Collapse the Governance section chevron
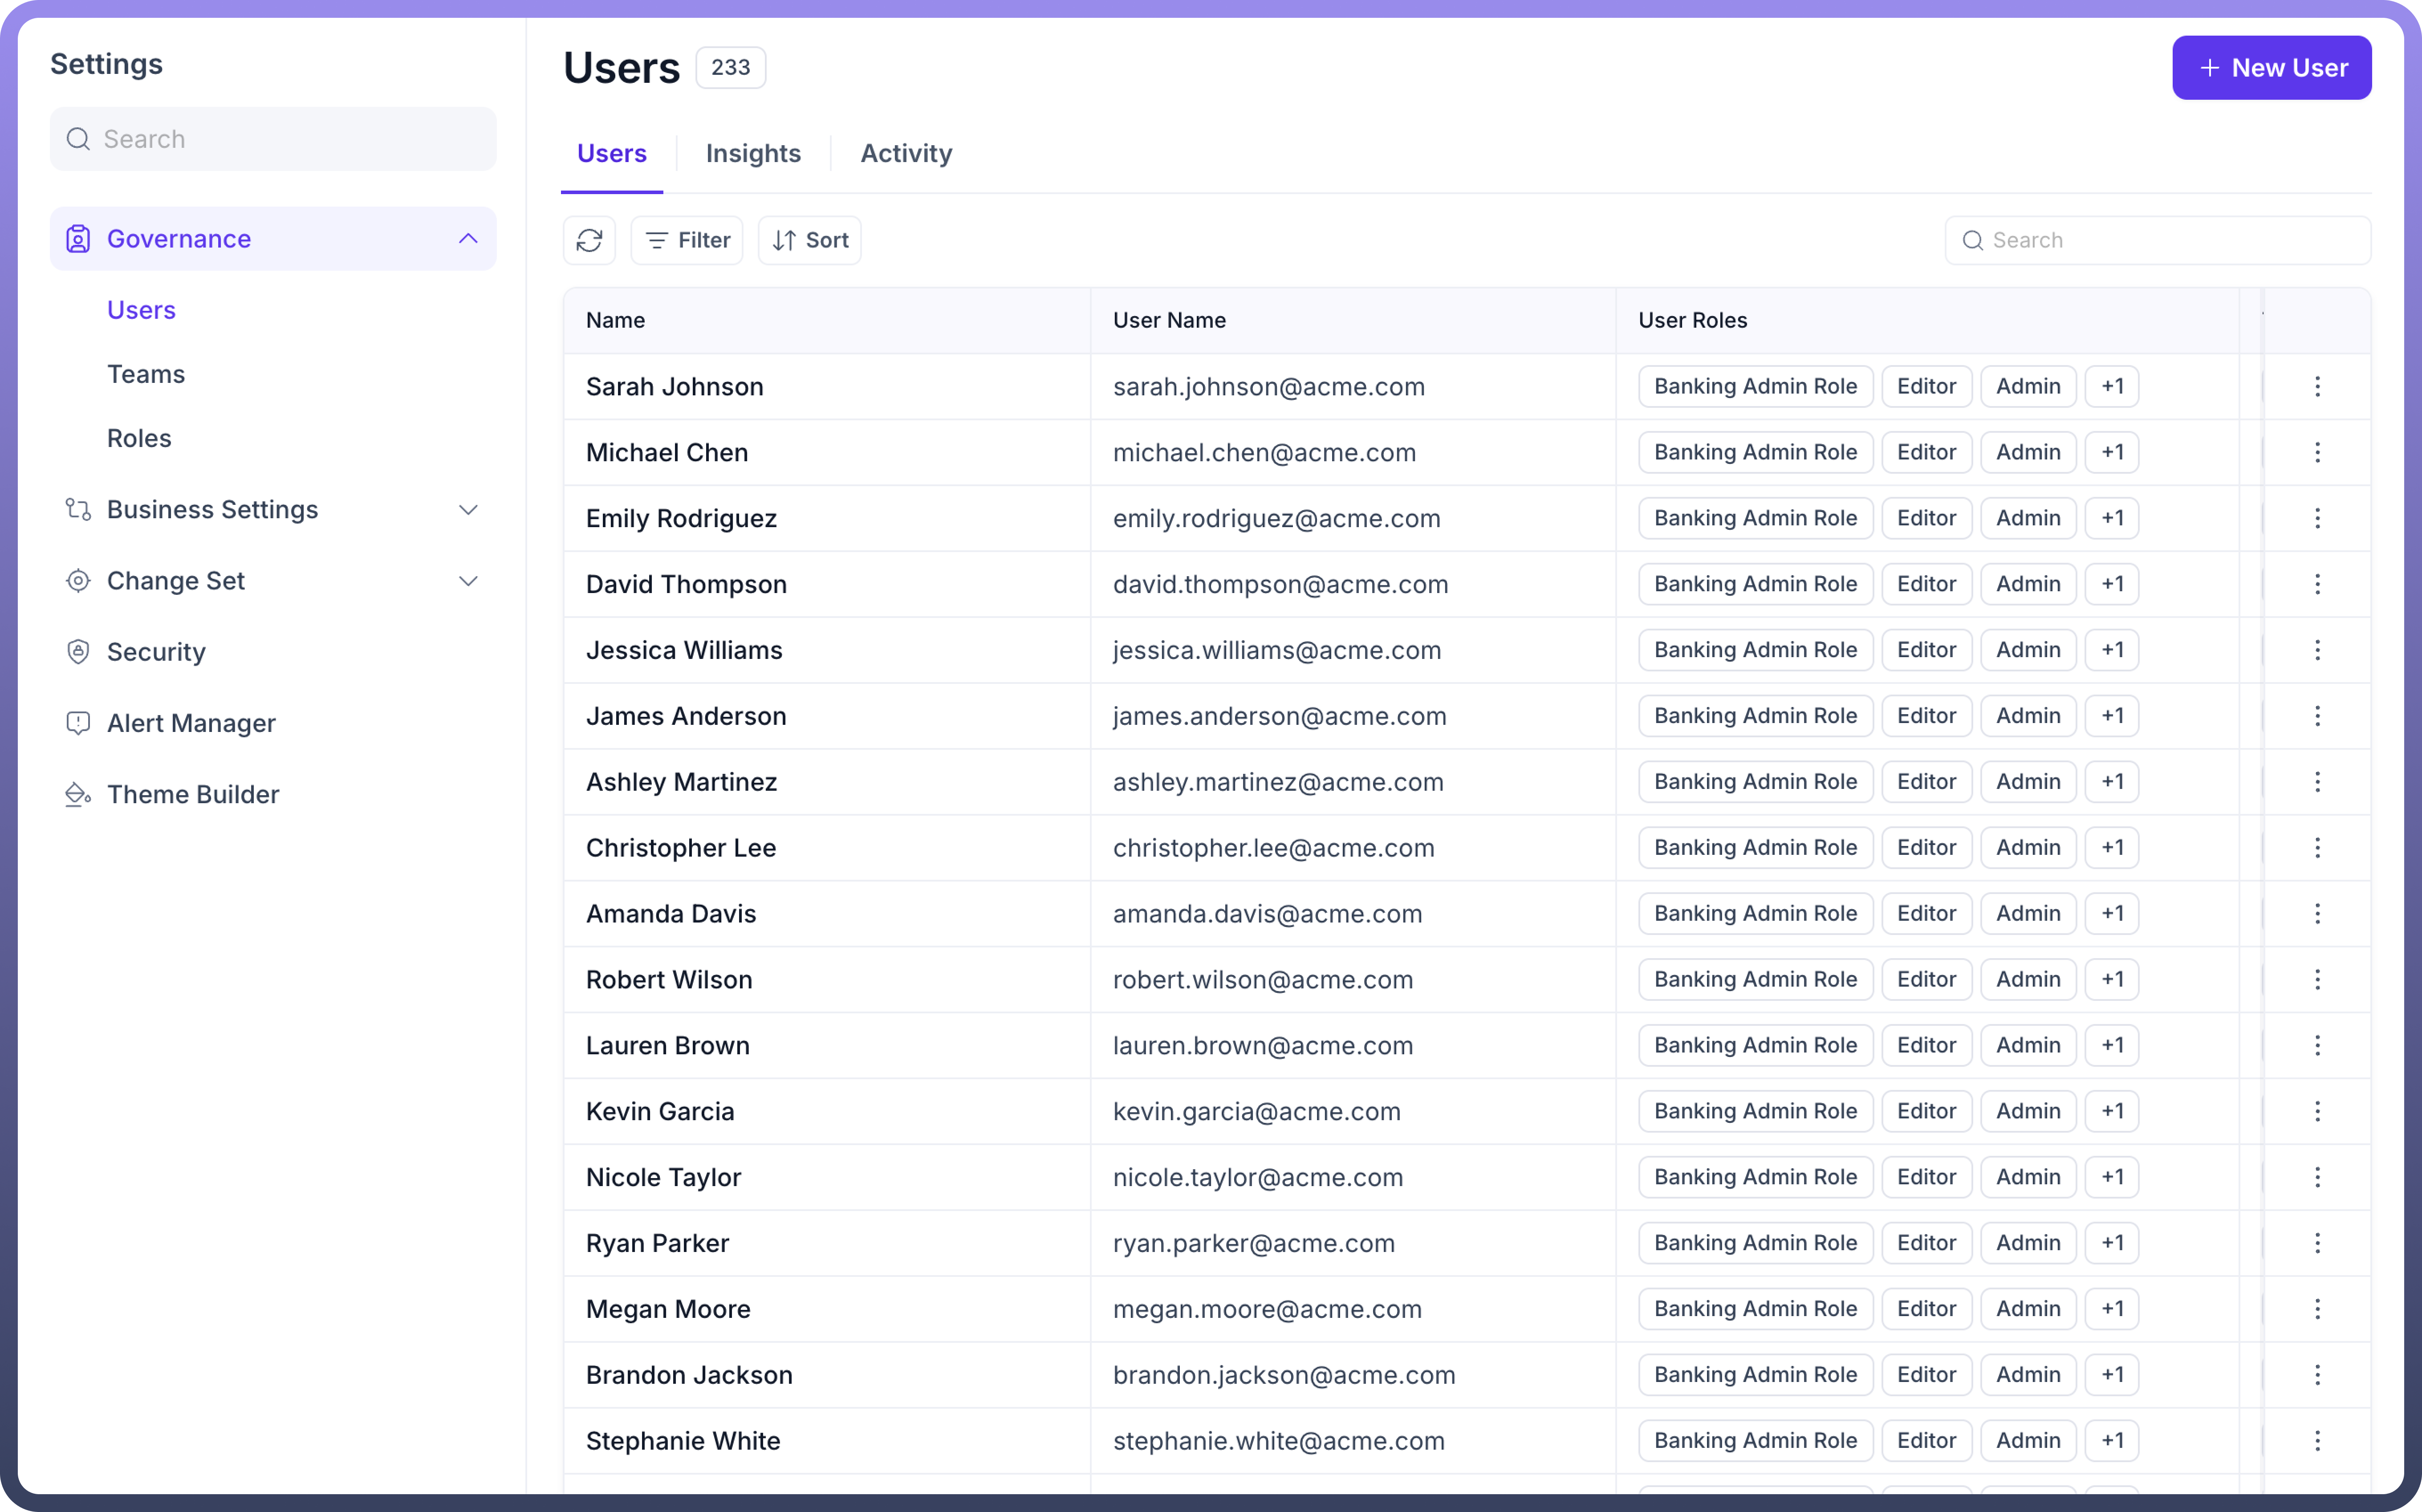The width and height of the screenshot is (2422, 1512). pyautogui.click(x=468, y=239)
